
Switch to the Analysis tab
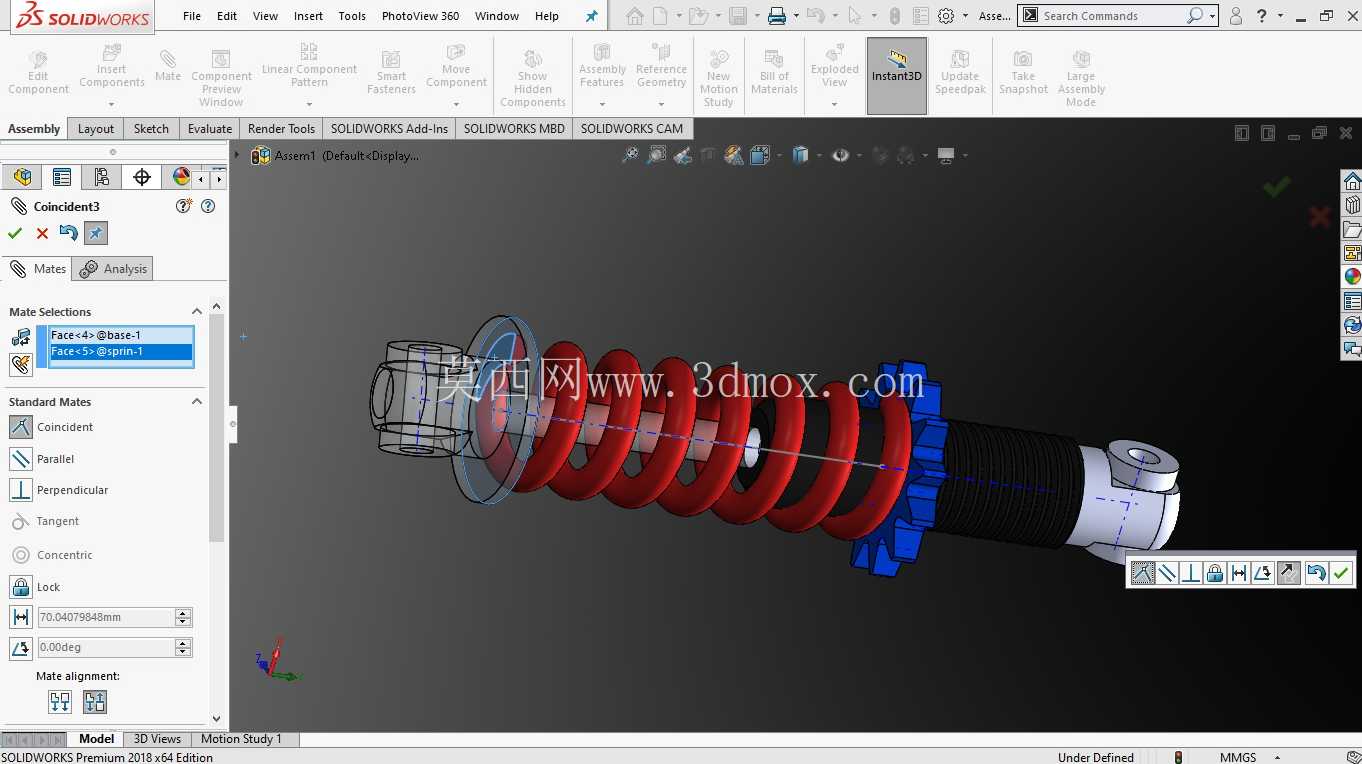tap(115, 269)
